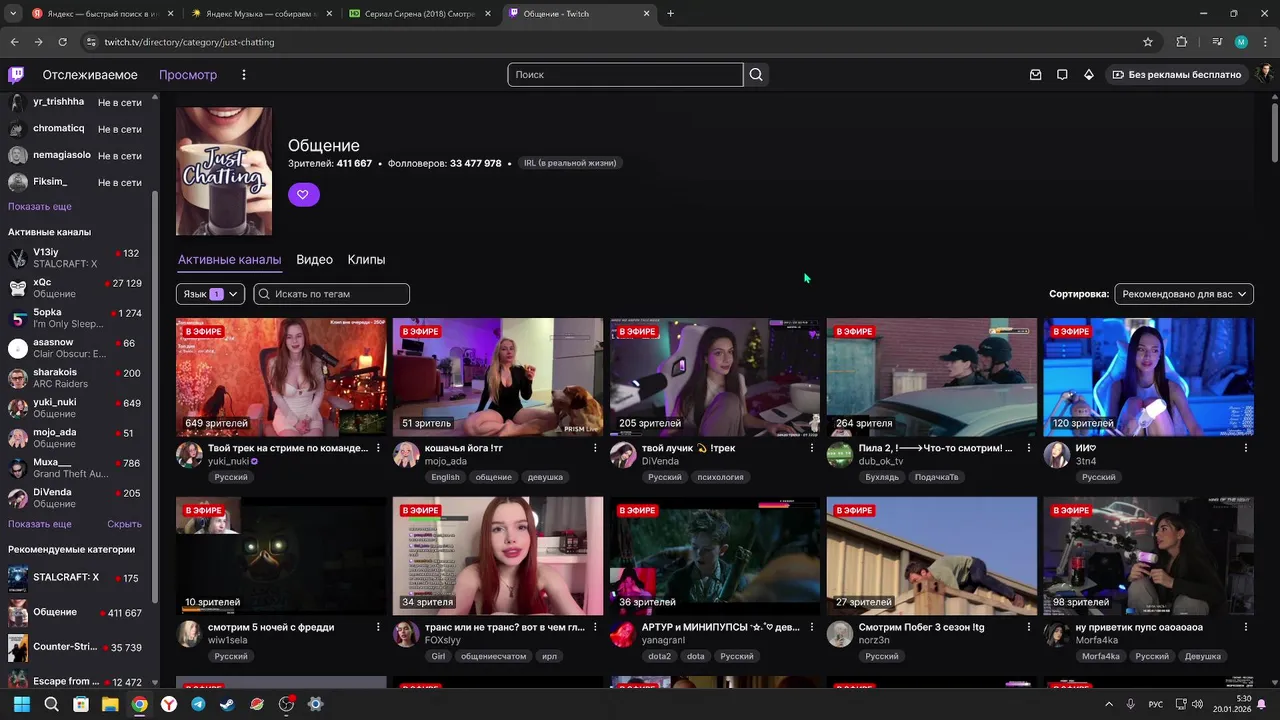Viewport: 1280px width, 720px height.
Task: Open File Explorer from the taskbar
Action: tap(110, 704)
